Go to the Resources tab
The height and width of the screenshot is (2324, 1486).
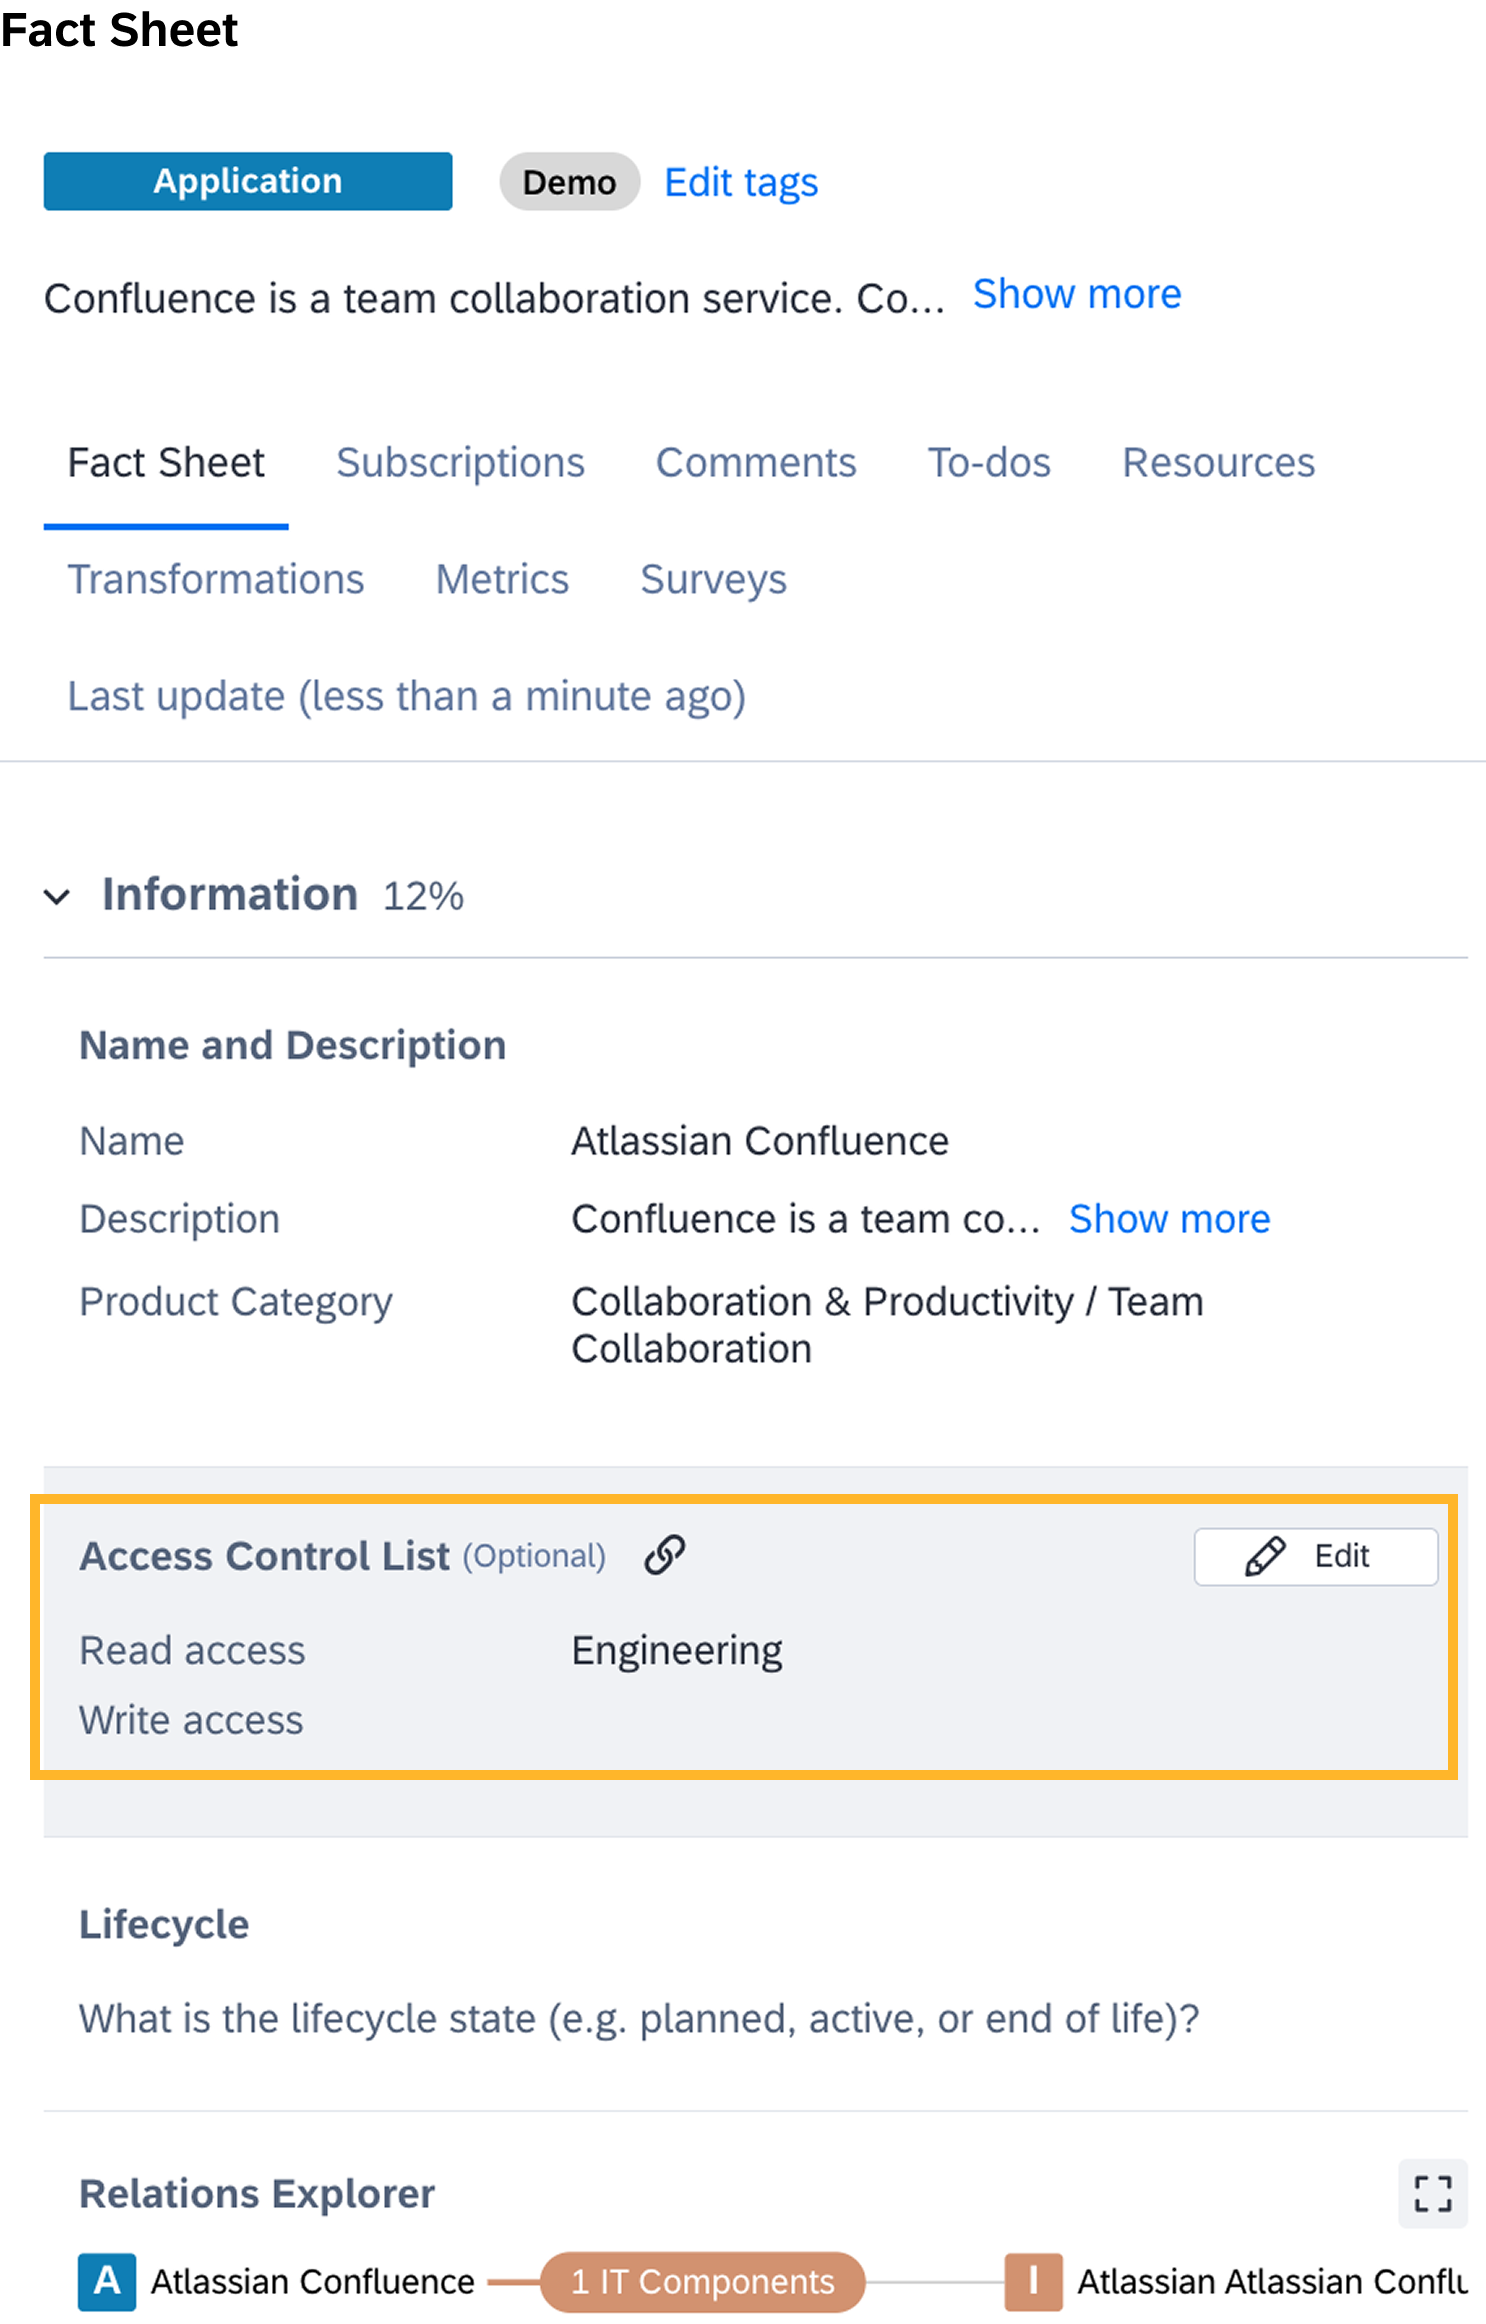point(1218,463)
